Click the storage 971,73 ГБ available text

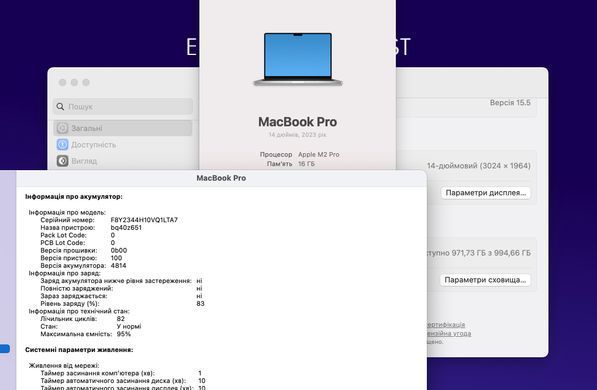point(479,253)
